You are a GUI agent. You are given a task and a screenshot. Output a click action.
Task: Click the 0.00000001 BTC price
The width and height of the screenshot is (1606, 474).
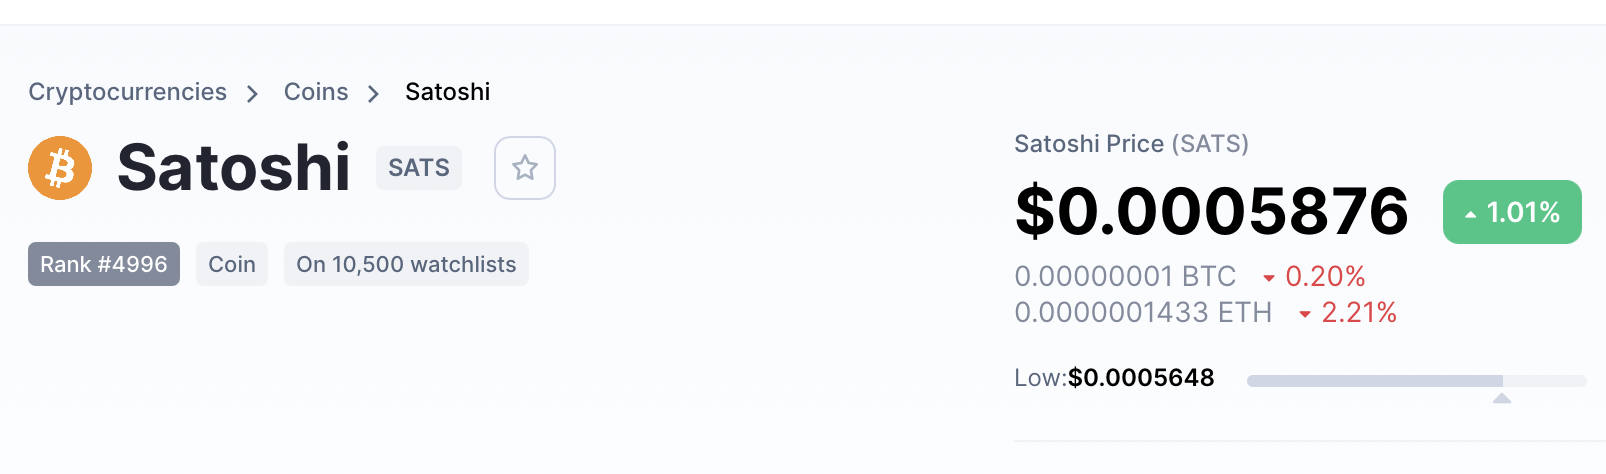pyautogui.click(x=1125, y=276)
